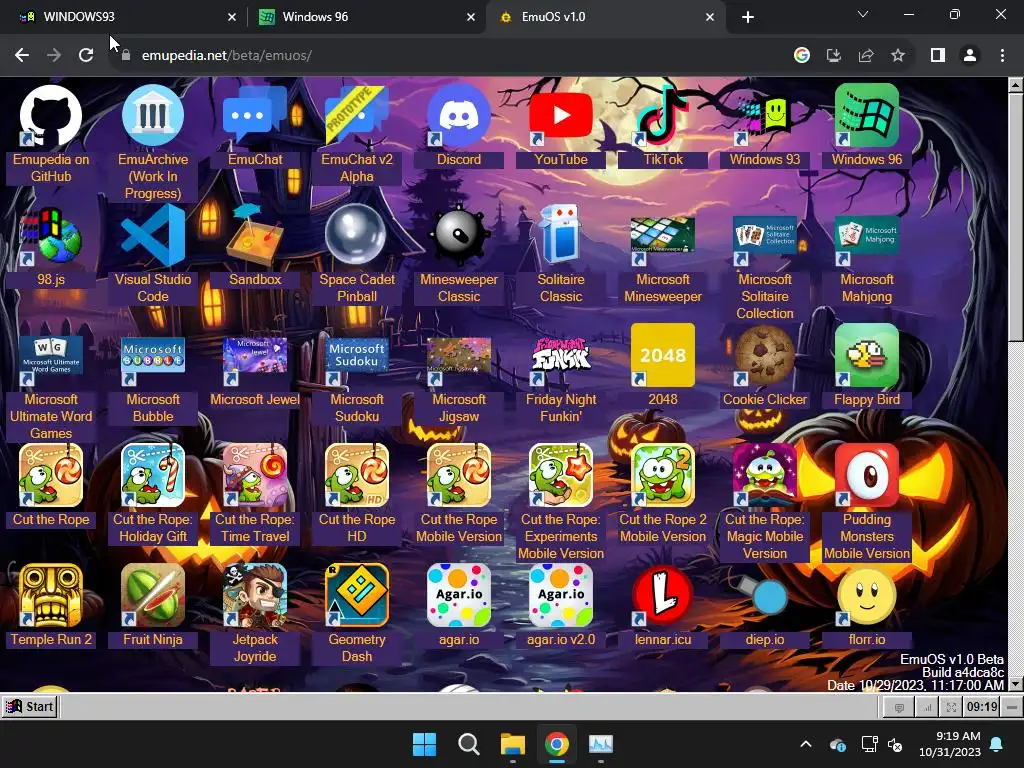Open Cut the Rope: Experiments Mobile Version

click(x=560, y=476)
